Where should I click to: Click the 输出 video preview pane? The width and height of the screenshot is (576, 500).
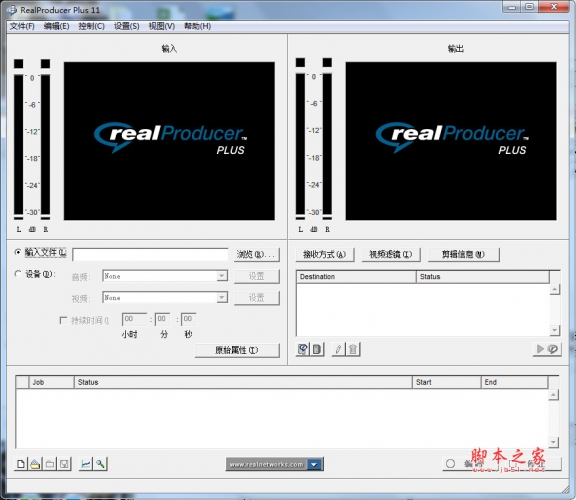451,141
